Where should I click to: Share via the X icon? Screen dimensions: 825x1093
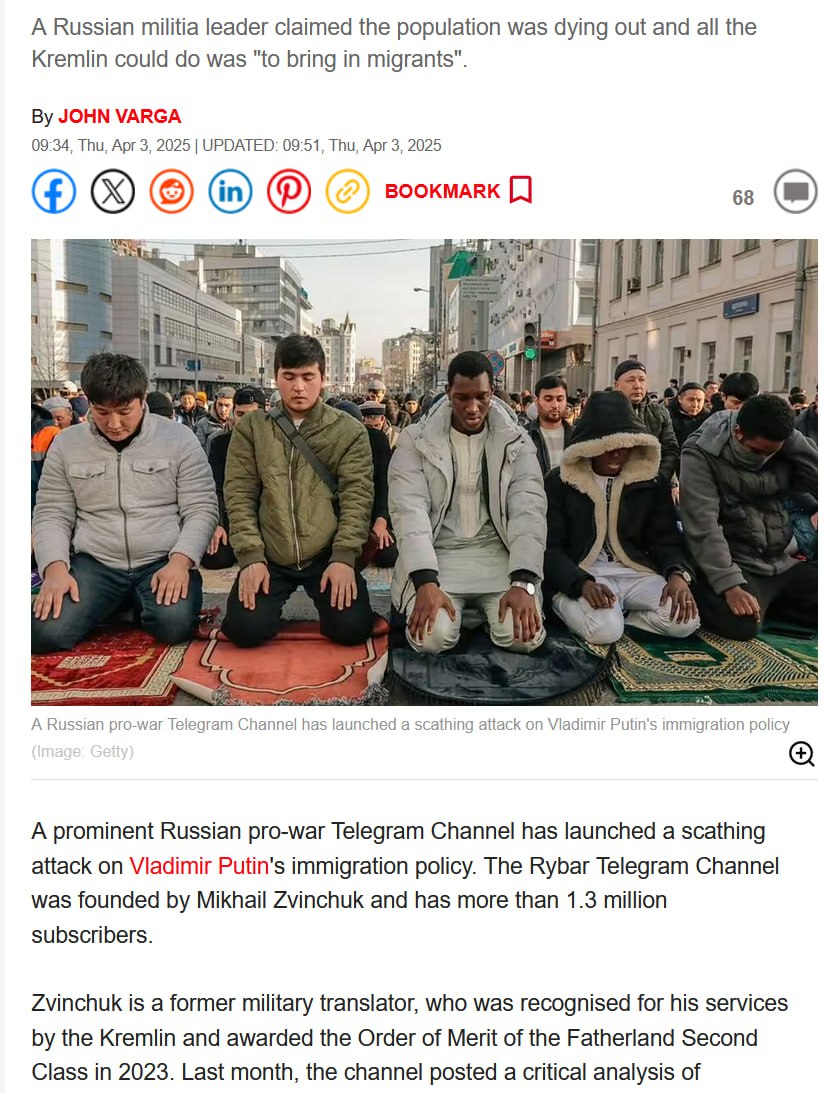[113, 191]
